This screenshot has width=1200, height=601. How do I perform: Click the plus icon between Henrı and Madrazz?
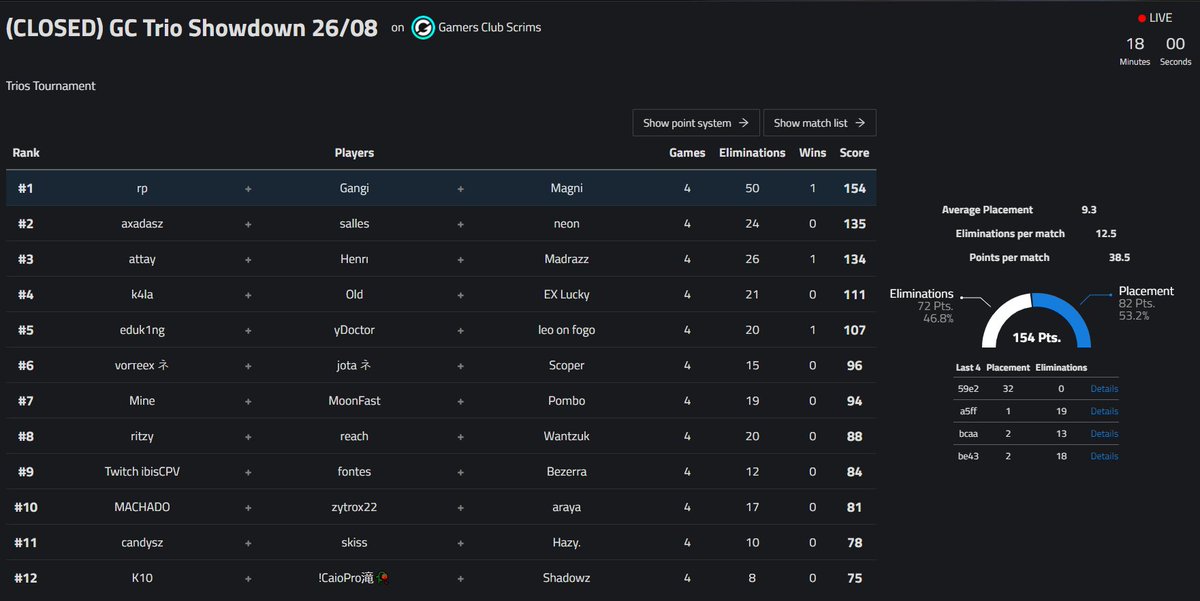coord(459,258)
